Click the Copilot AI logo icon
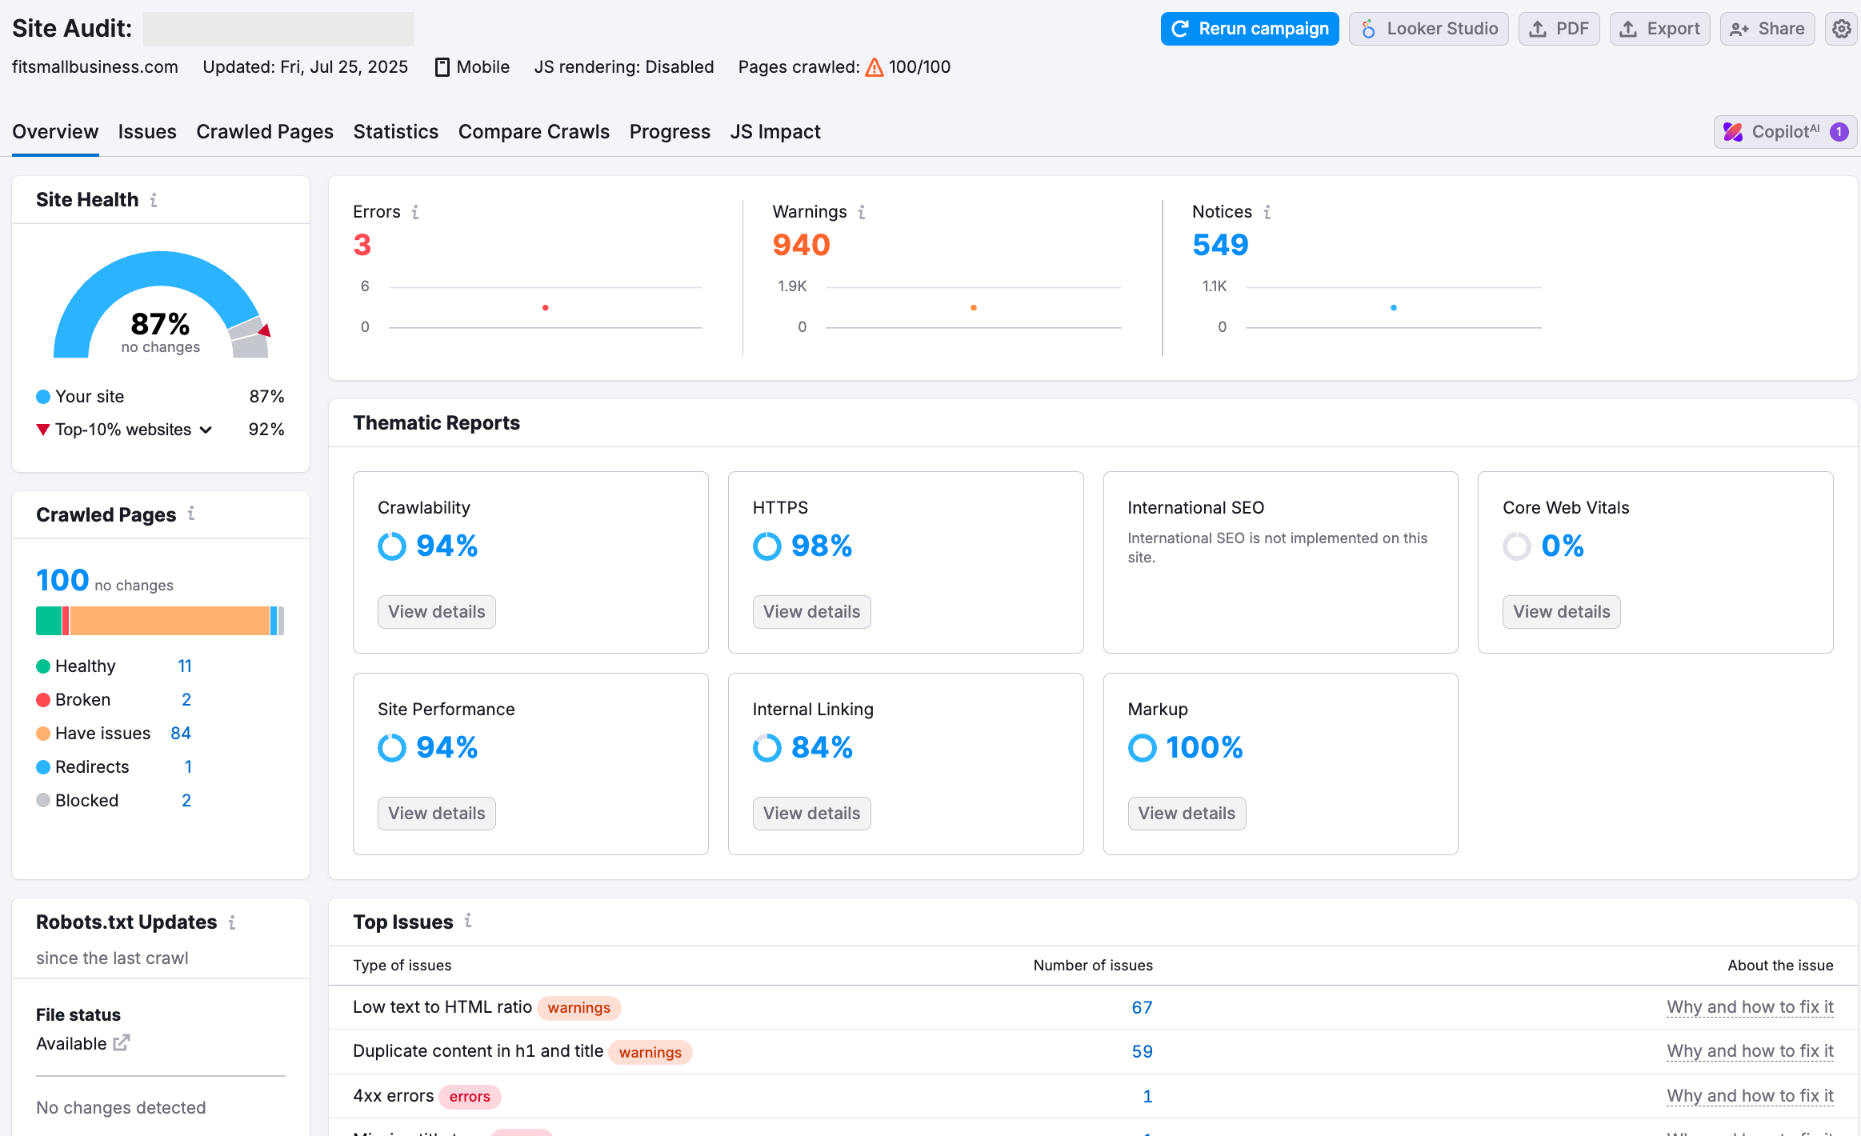This screenshot has width=1861, height=1136. [x=1733, y=132]
